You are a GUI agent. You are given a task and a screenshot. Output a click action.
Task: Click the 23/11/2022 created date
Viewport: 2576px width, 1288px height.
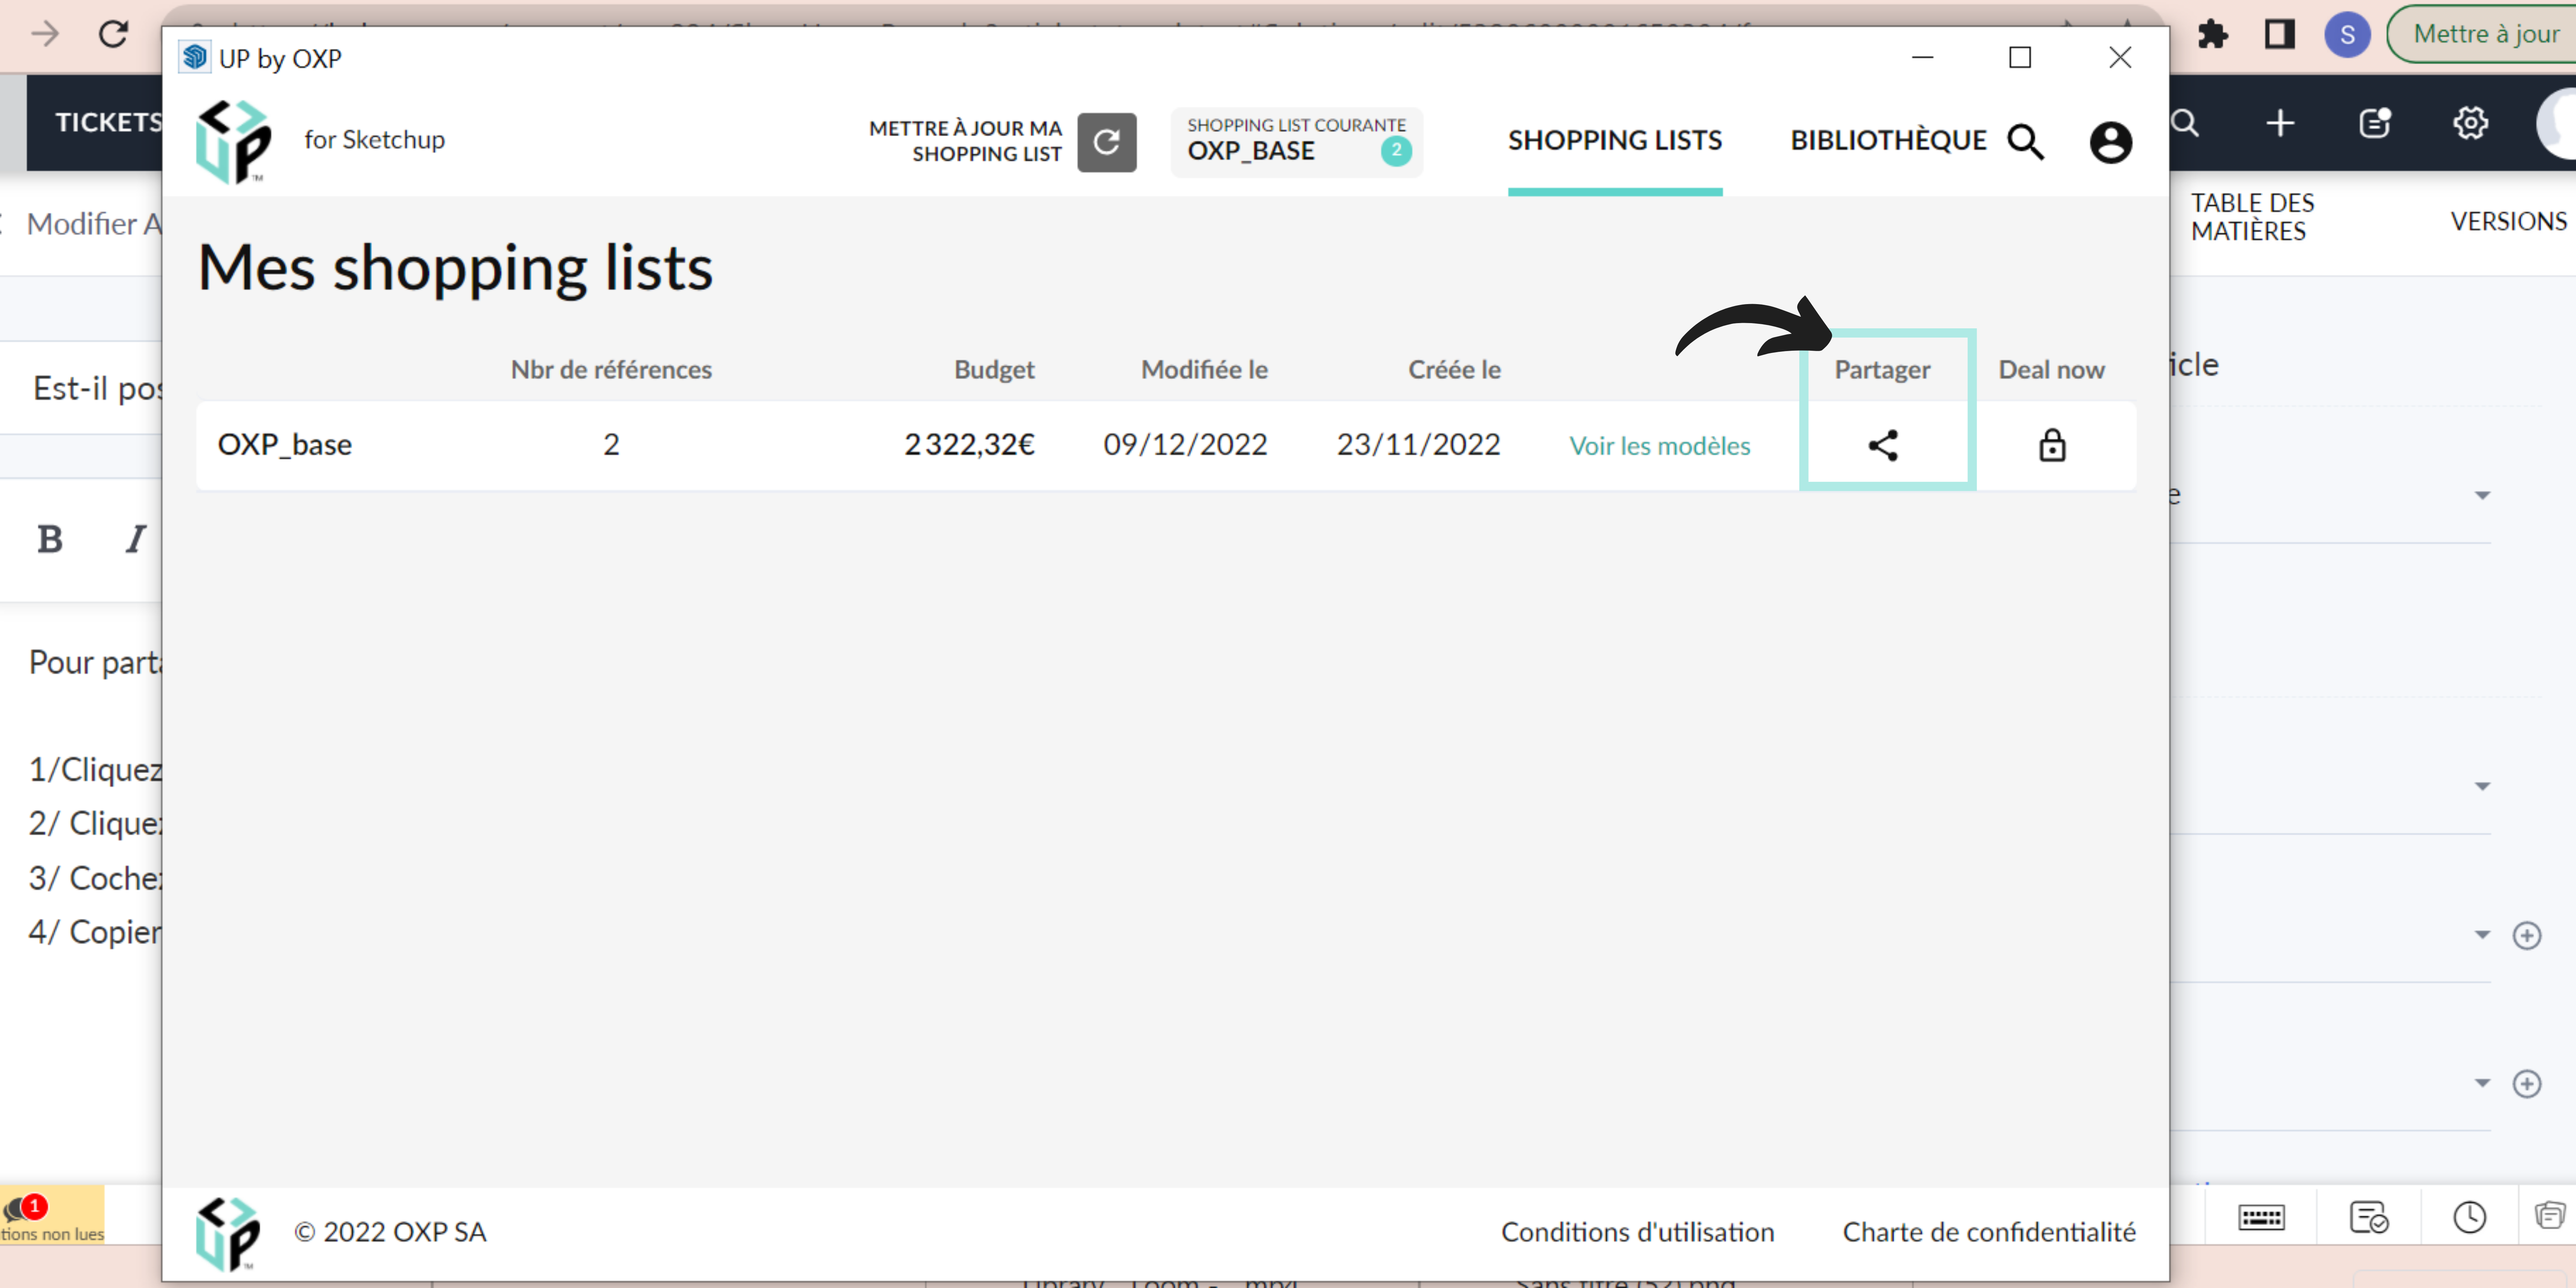tap(1419, 445)
